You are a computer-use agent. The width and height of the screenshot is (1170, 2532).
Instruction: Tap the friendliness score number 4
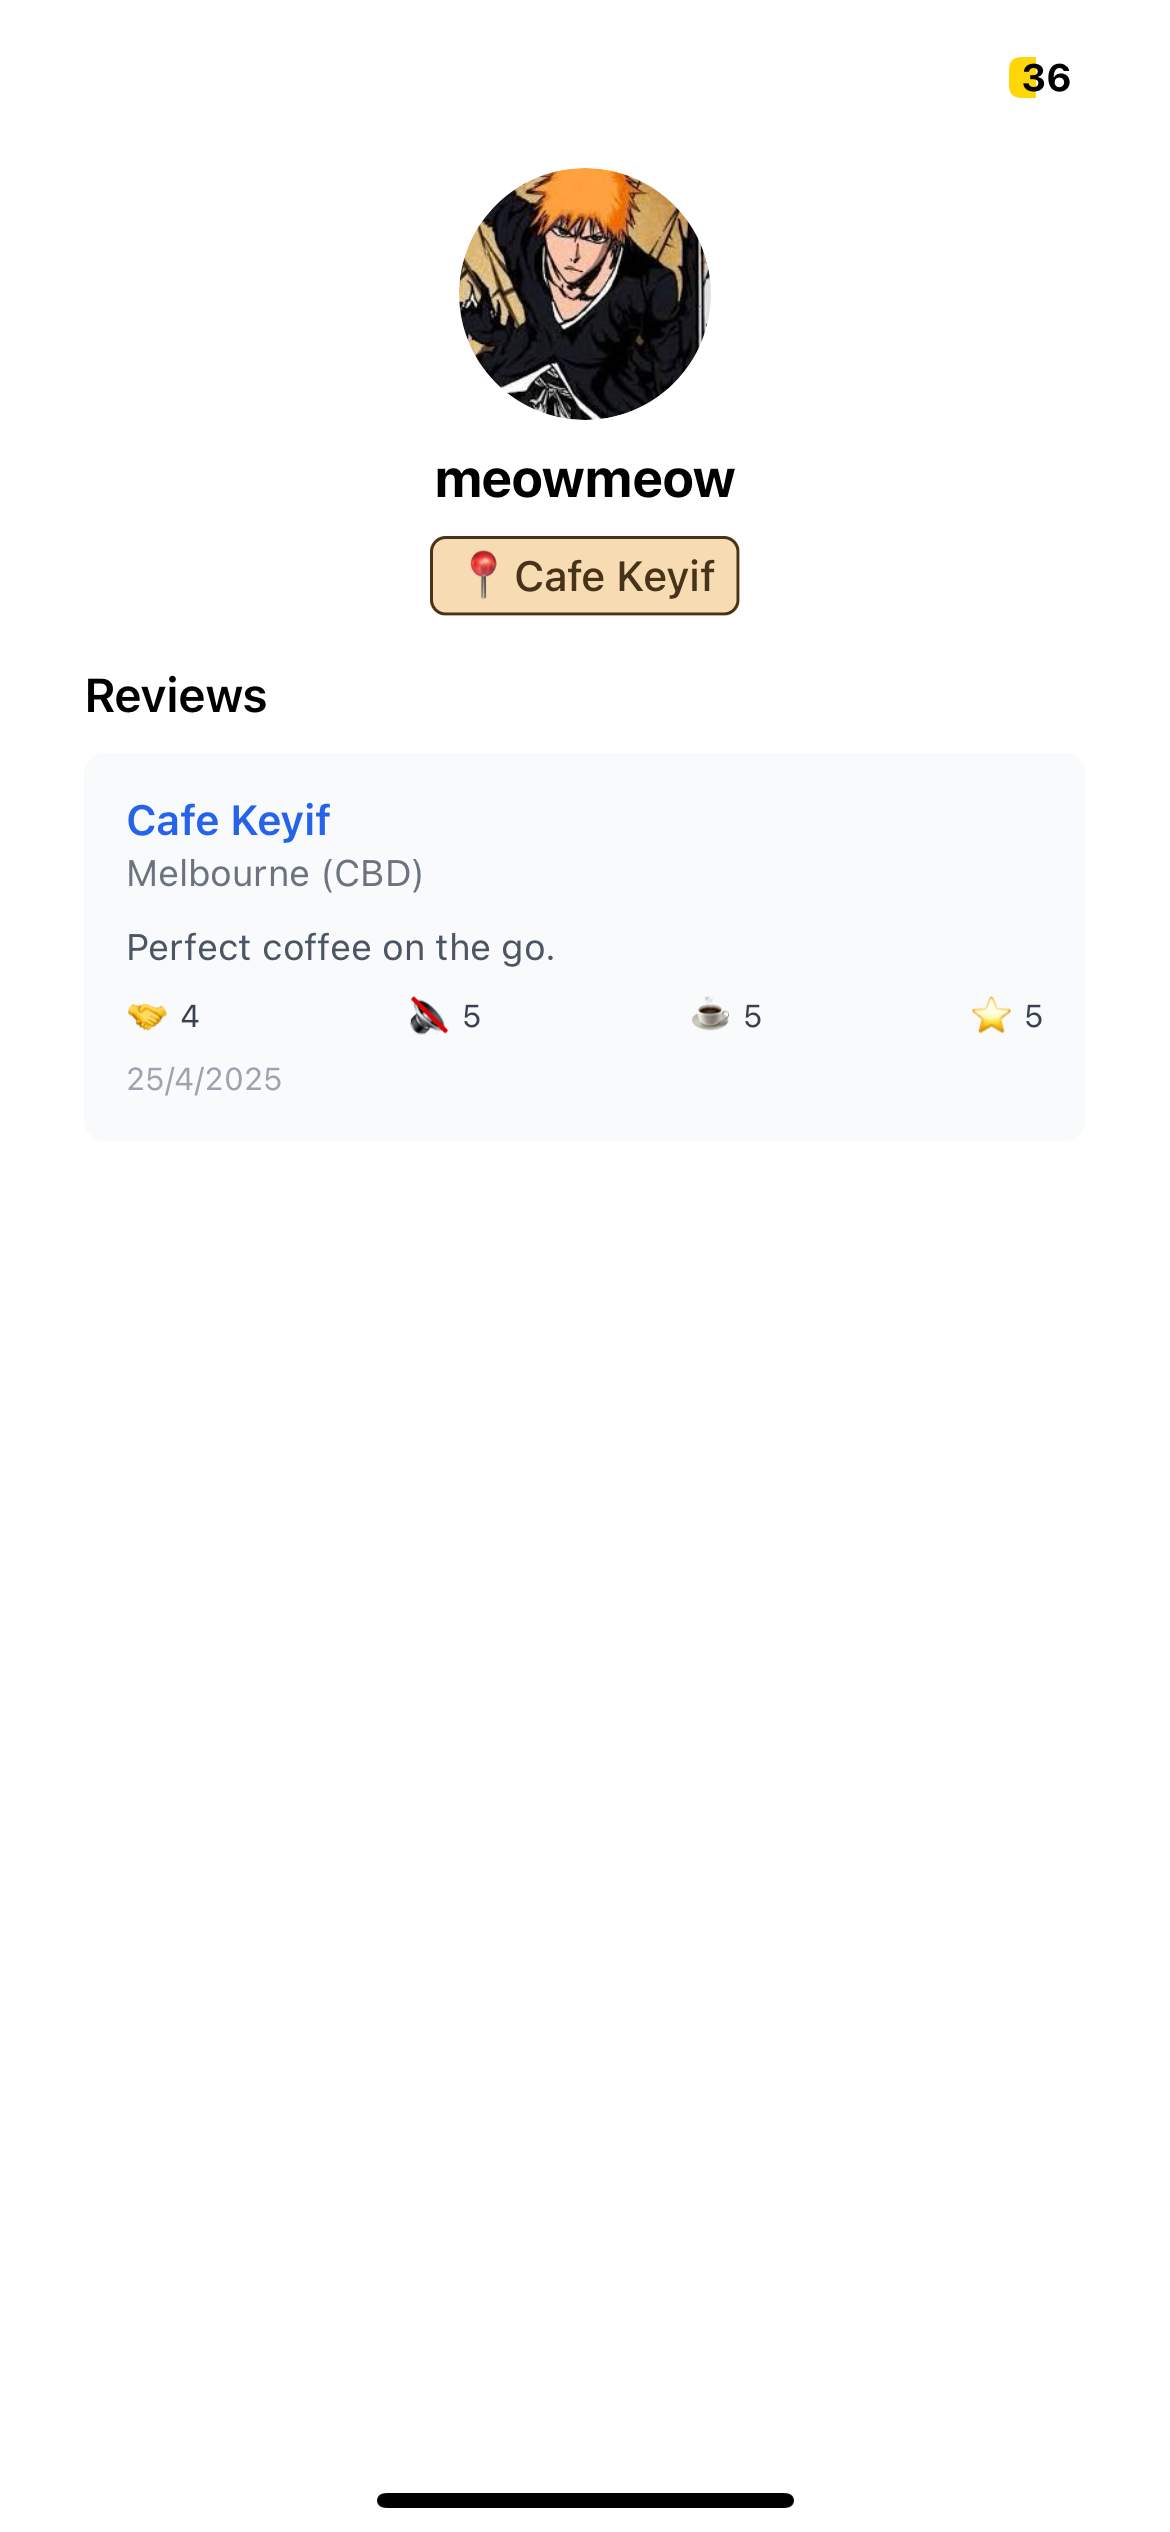point(190,1016)
